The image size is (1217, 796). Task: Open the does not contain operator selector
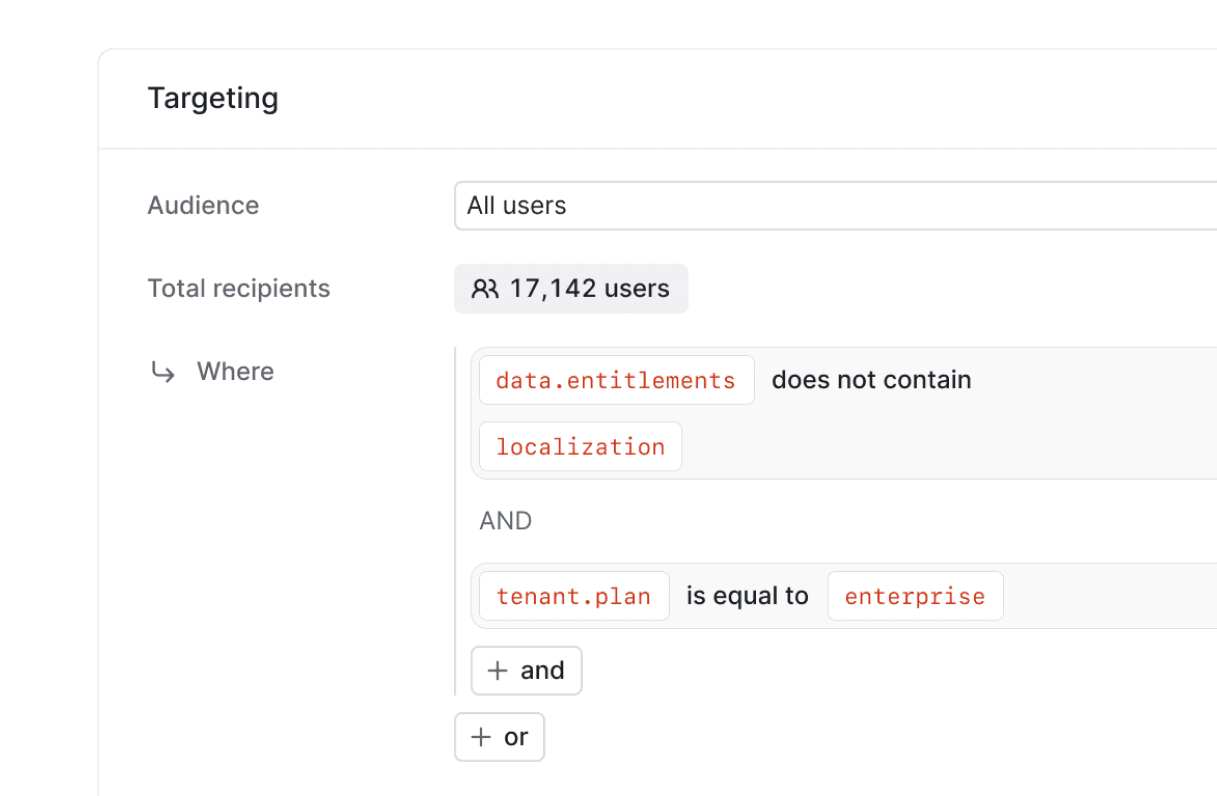pos(871,380)
